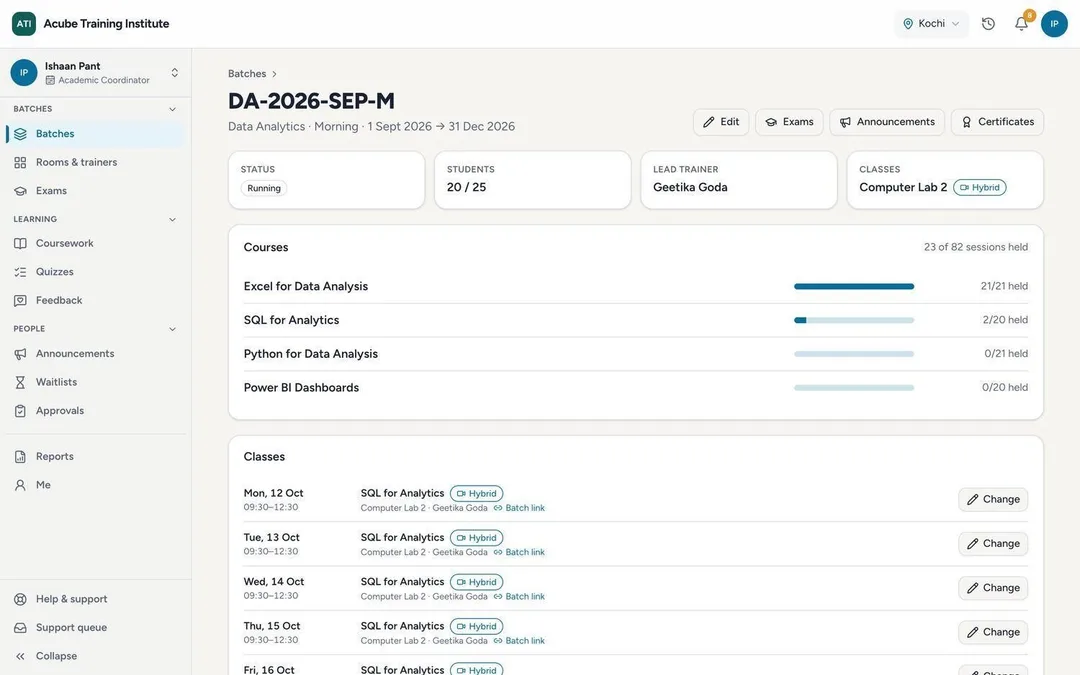This screenshot has width=1080, height=675.
Task: Click the Me person icon
Action: tap(20, 485)
